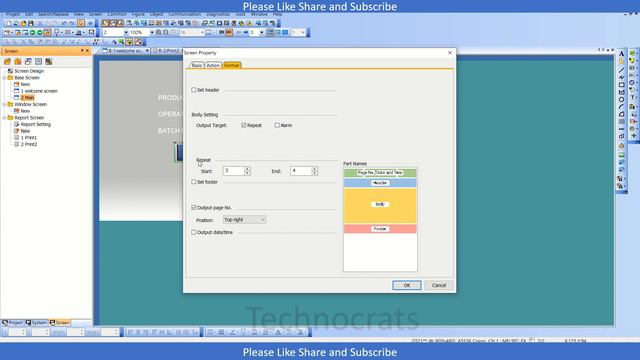This screenshot has height=360, width=640.
Task: Uncheck the Output page No. checkbox
Action: (x=194, y=208)
